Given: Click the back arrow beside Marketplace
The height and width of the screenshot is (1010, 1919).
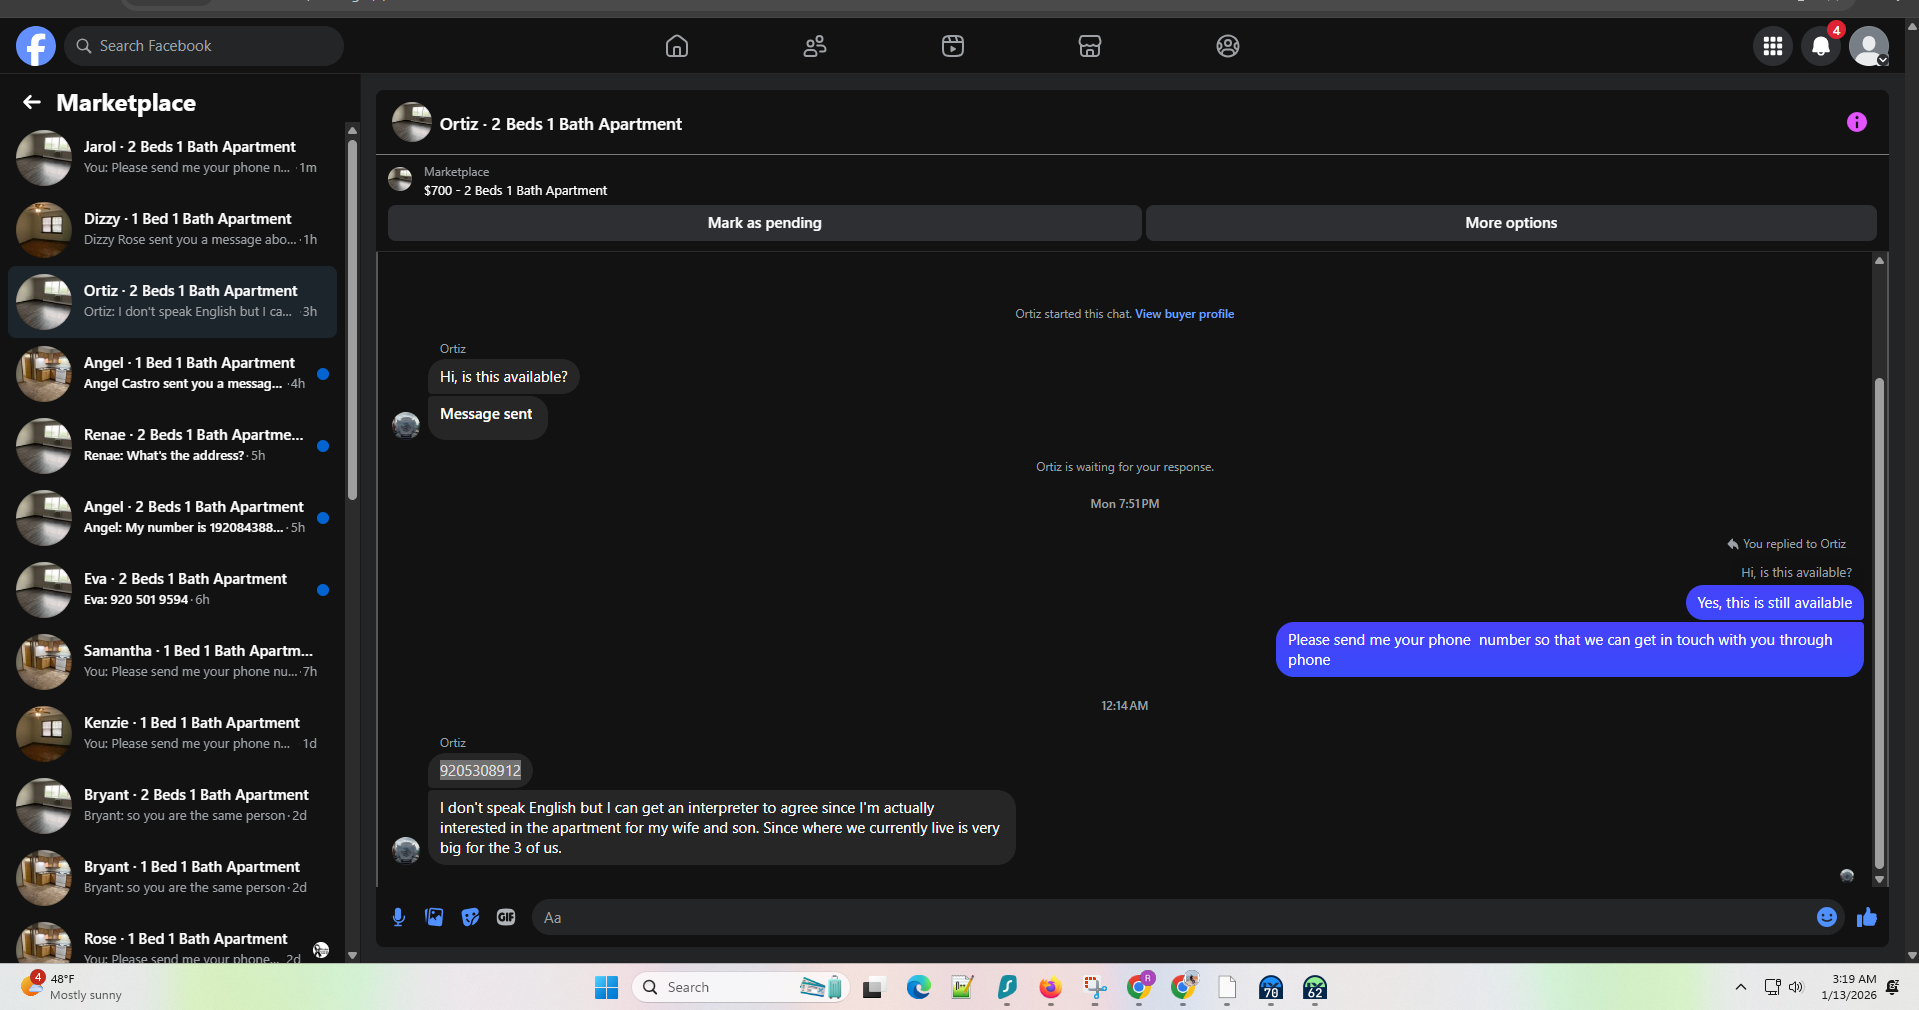Looking at the screenshot, I should click(32, 102).
